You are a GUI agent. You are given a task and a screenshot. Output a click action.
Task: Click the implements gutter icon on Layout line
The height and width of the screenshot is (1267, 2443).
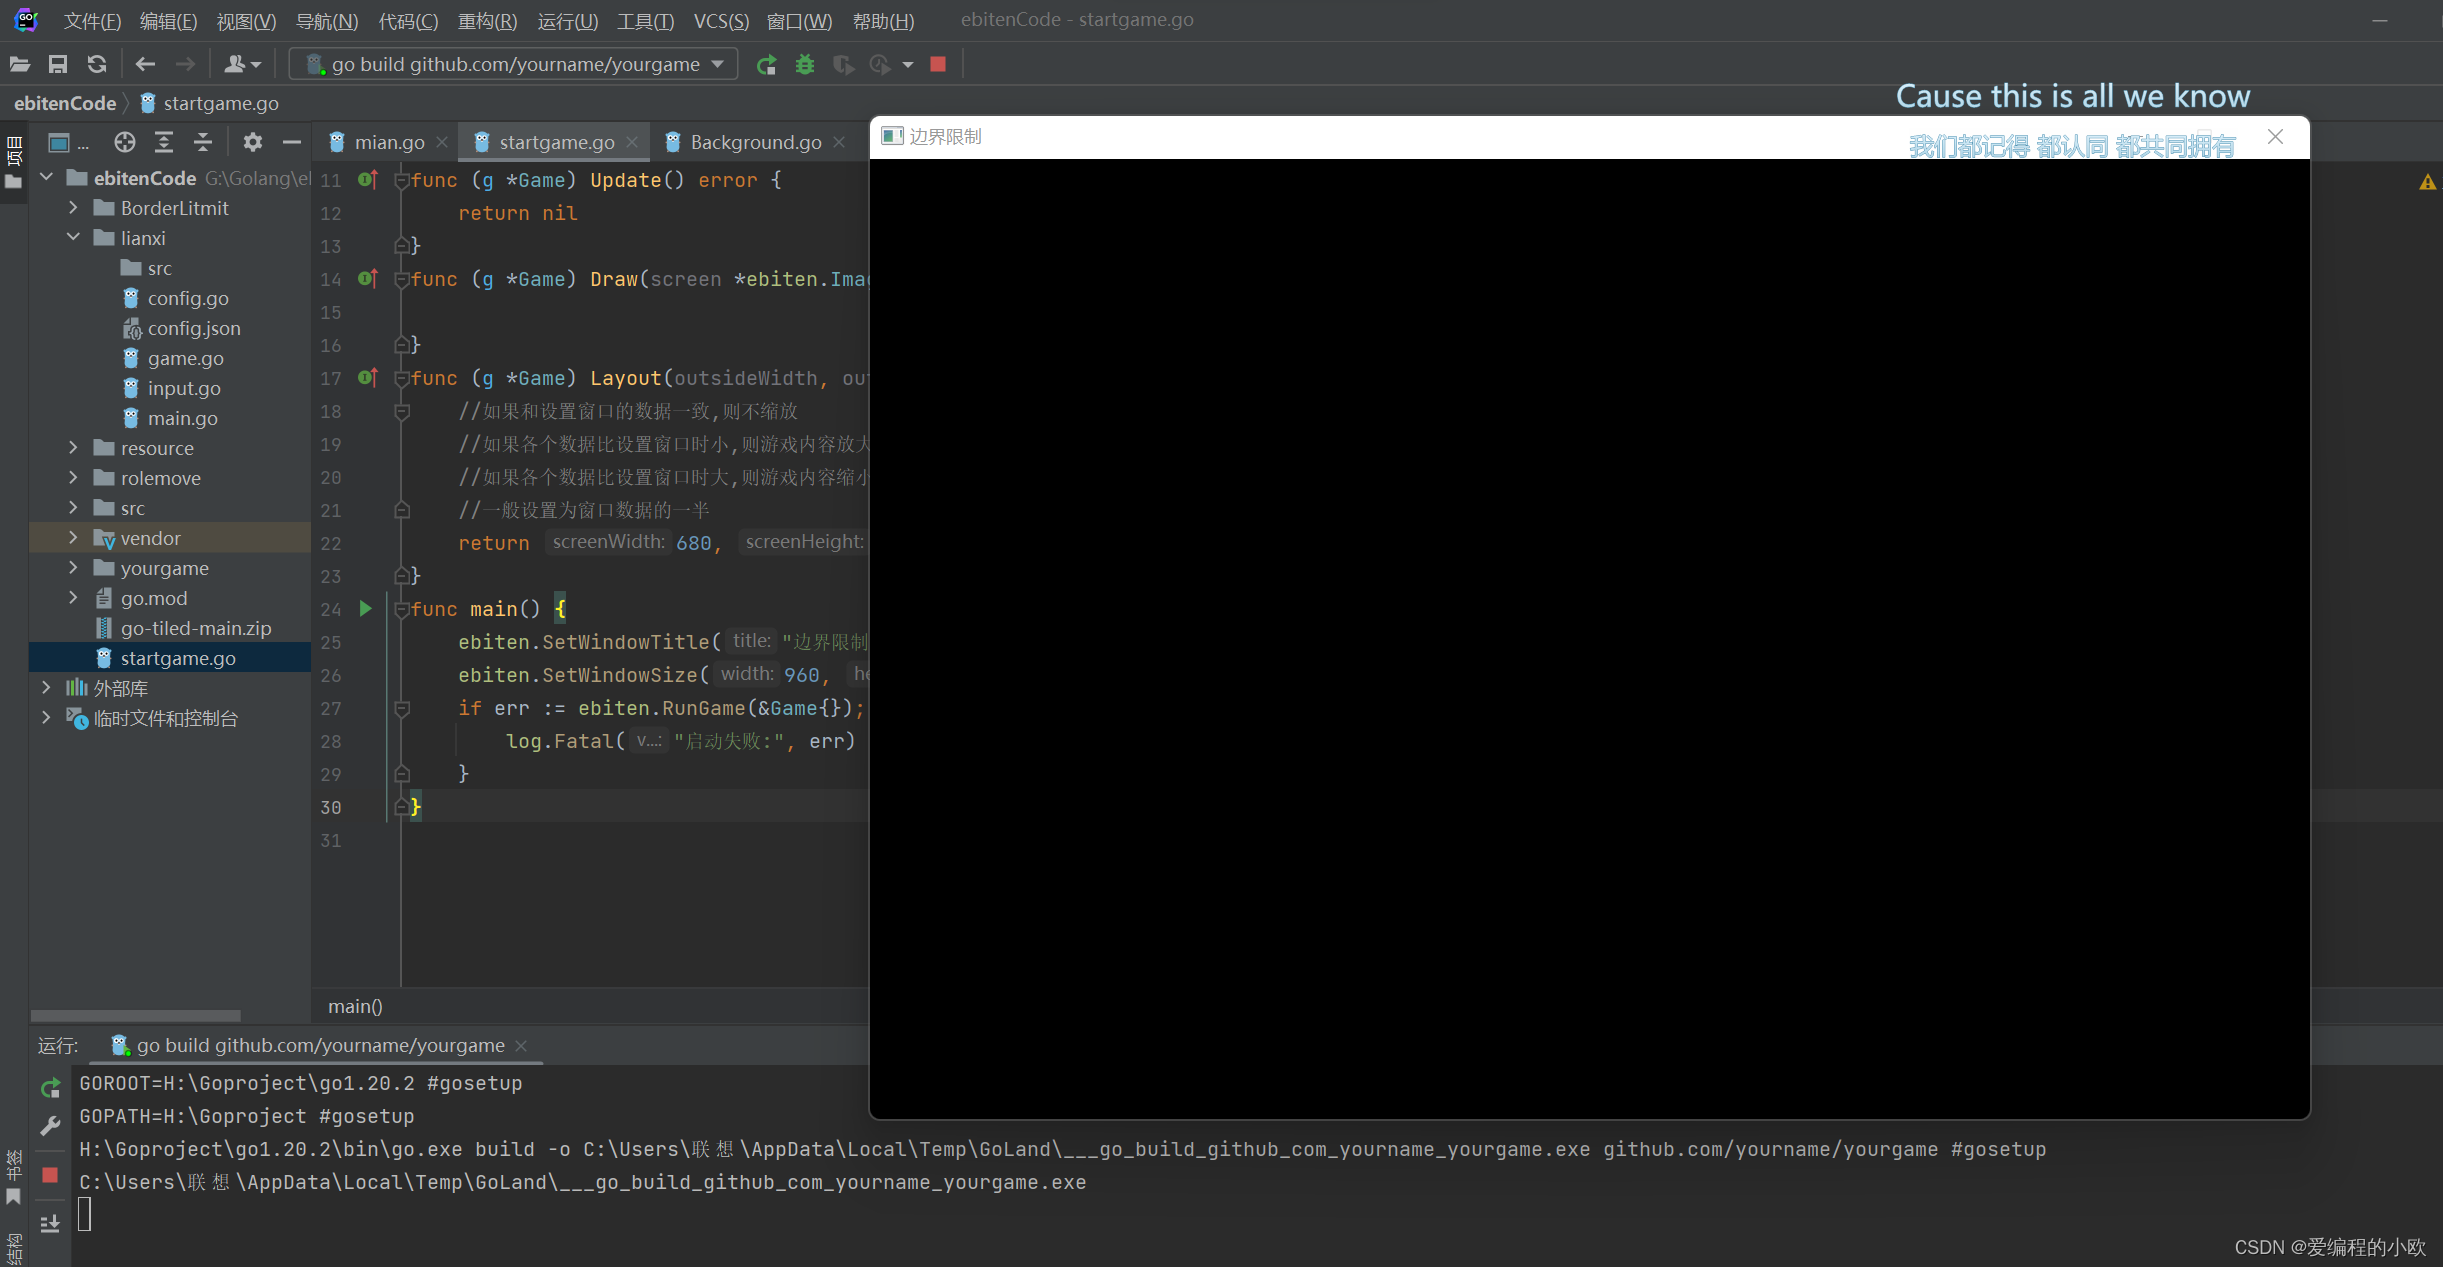point(368,378)
